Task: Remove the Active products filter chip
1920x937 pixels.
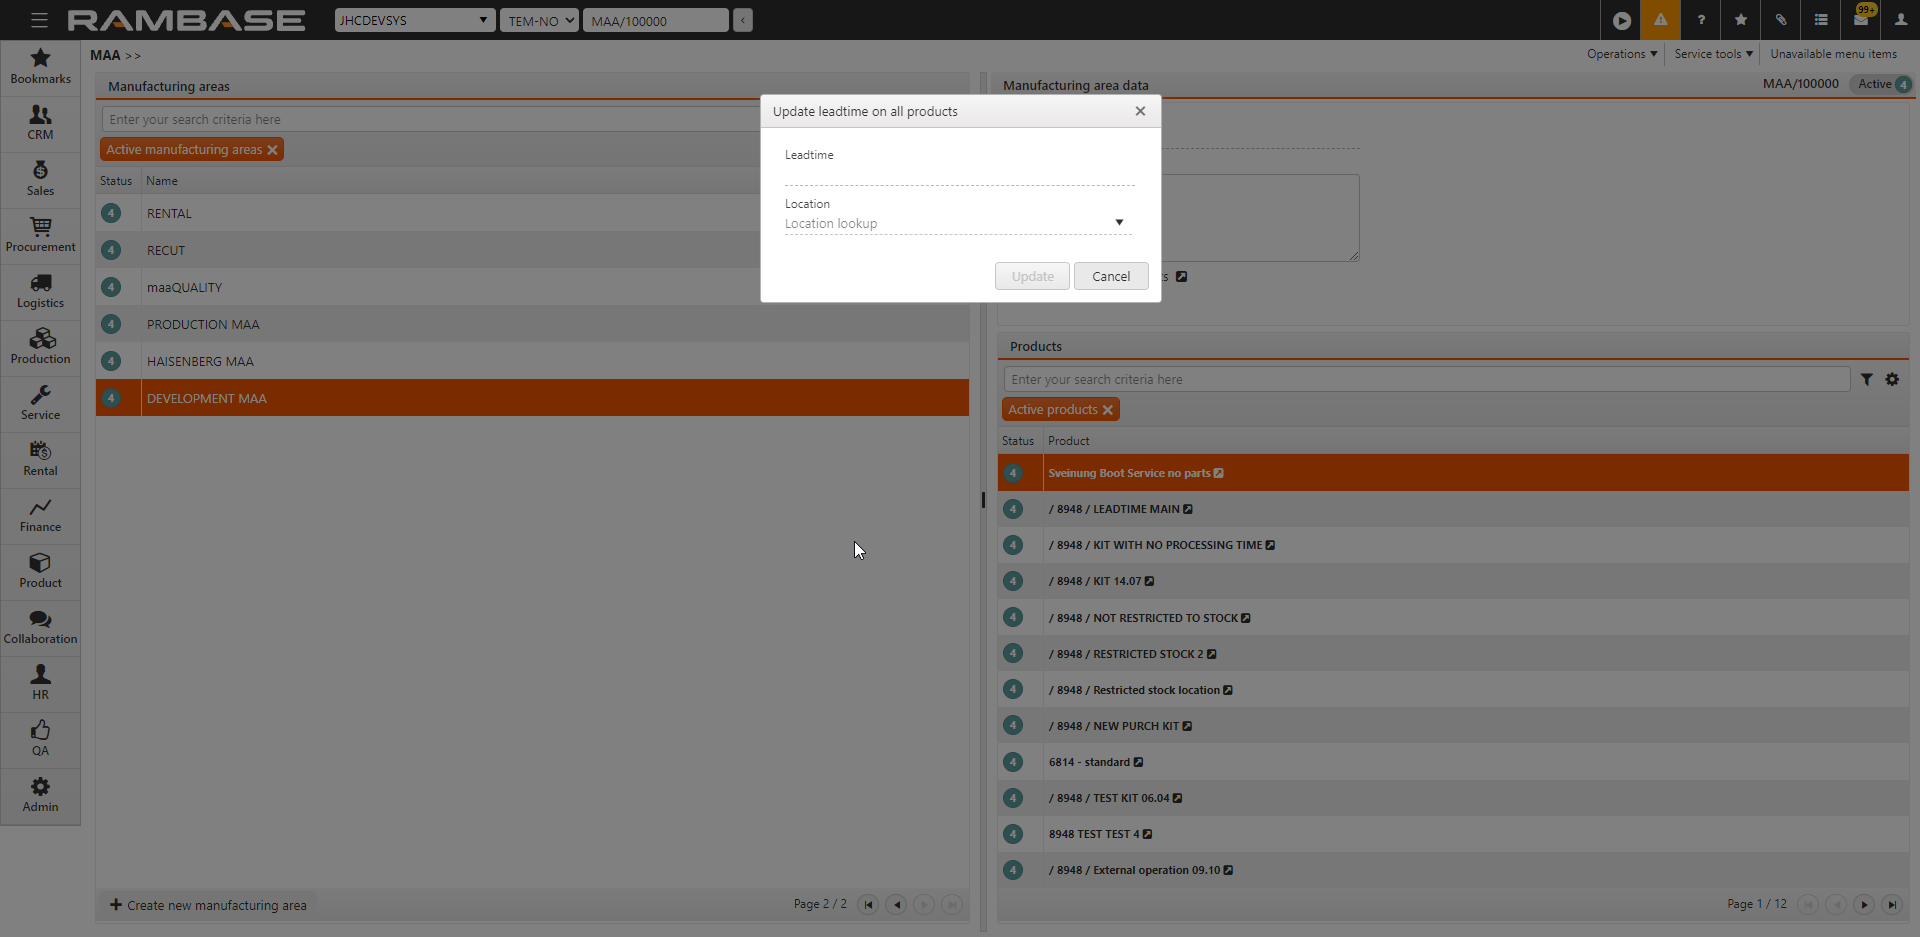Action: click(1108, 410)
